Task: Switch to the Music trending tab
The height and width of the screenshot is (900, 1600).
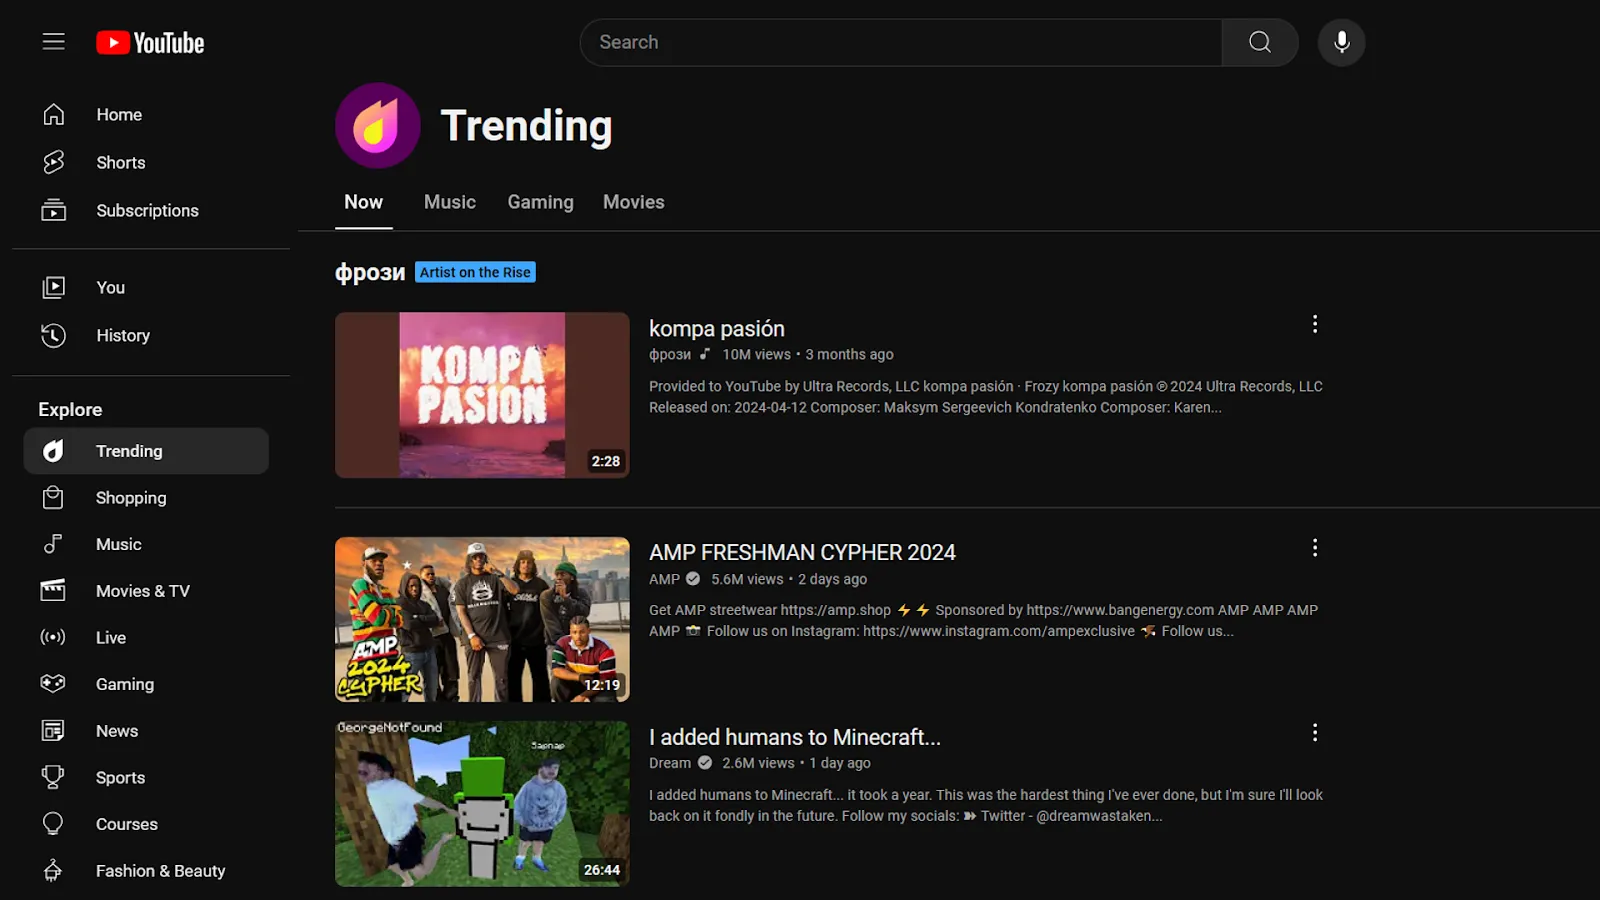Action: point(449,202)
